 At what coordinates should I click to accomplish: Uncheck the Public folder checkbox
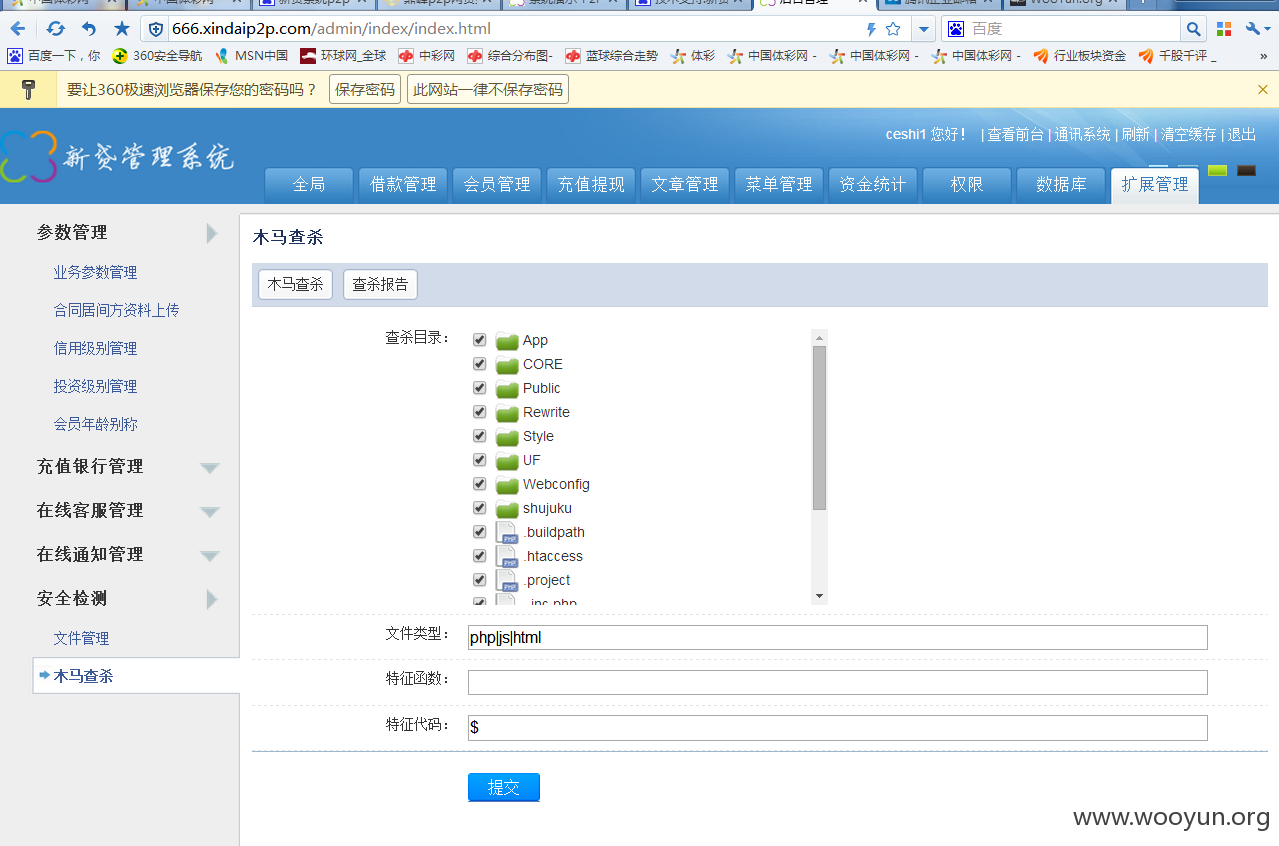(x=479, y=388)
